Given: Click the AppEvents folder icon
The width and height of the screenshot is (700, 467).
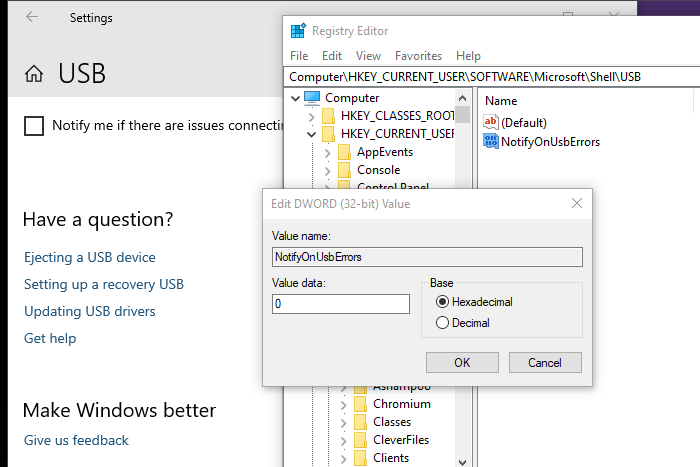Looking at the screenshot, I should 345,152.
